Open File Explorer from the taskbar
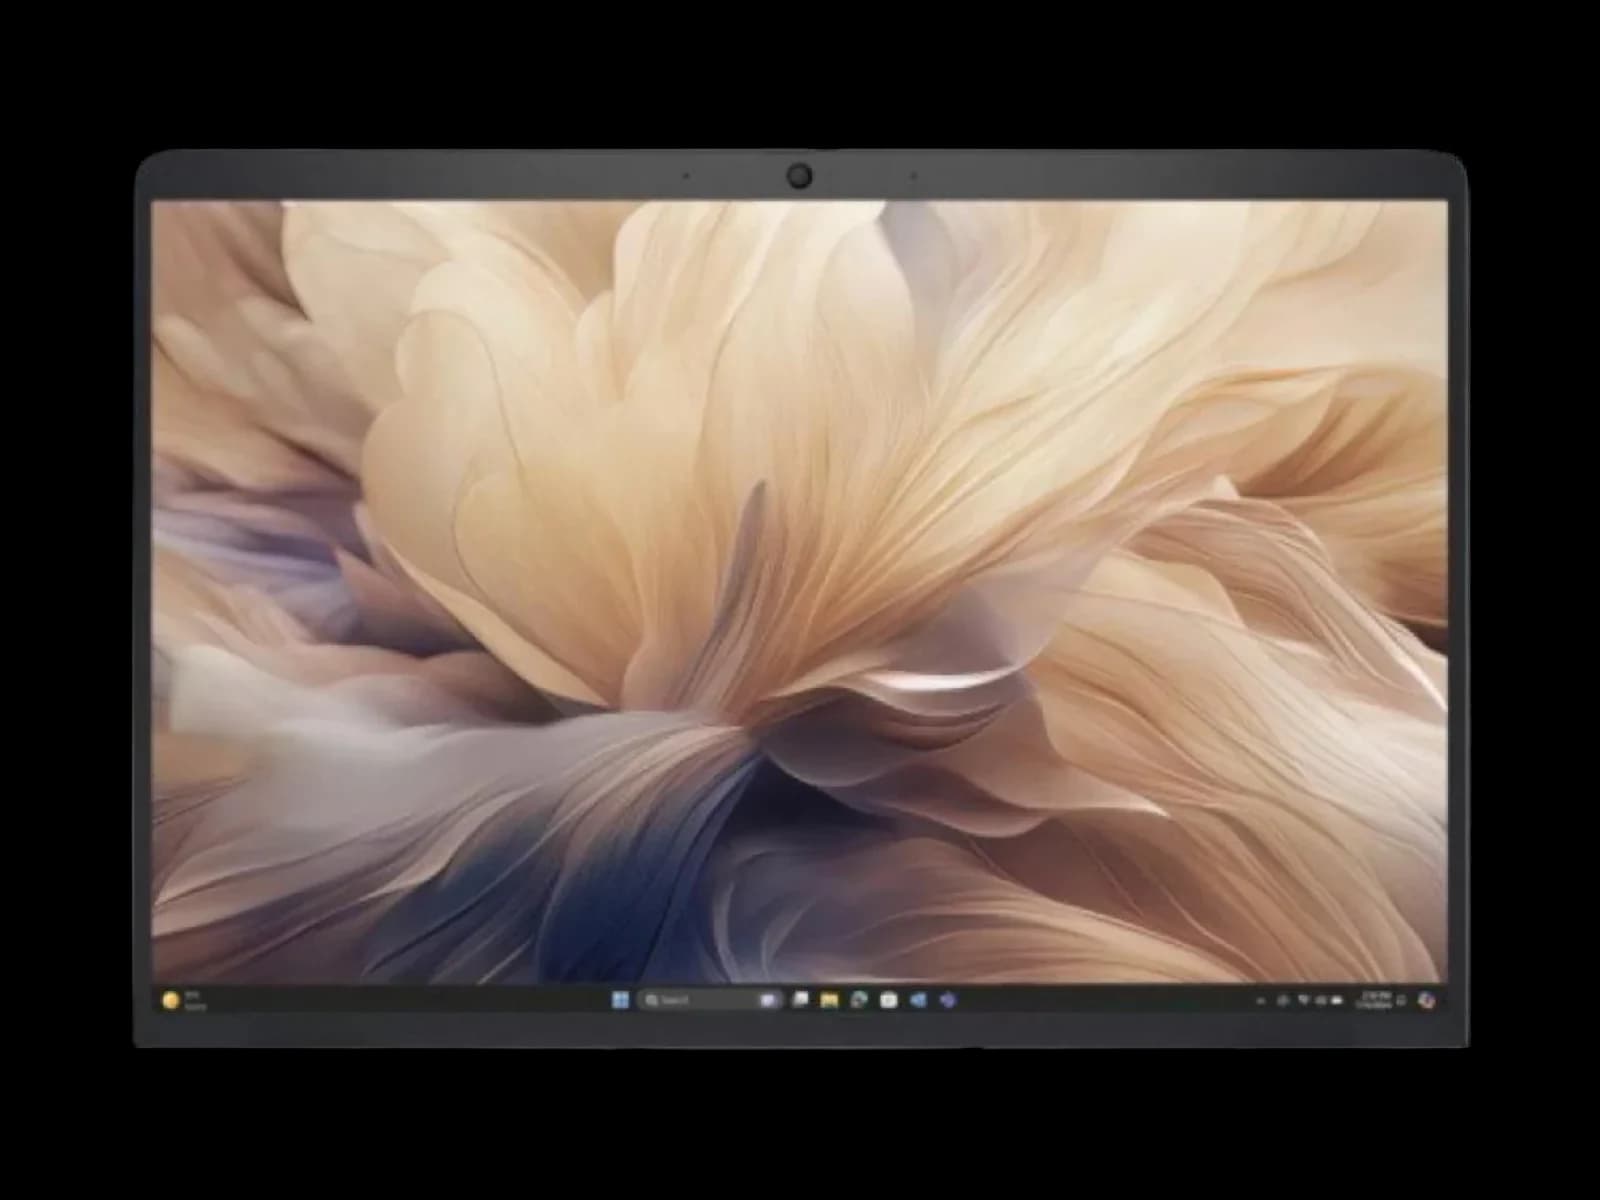The height and width of the screenshot is (1200, 1600). click(829, 1000)
